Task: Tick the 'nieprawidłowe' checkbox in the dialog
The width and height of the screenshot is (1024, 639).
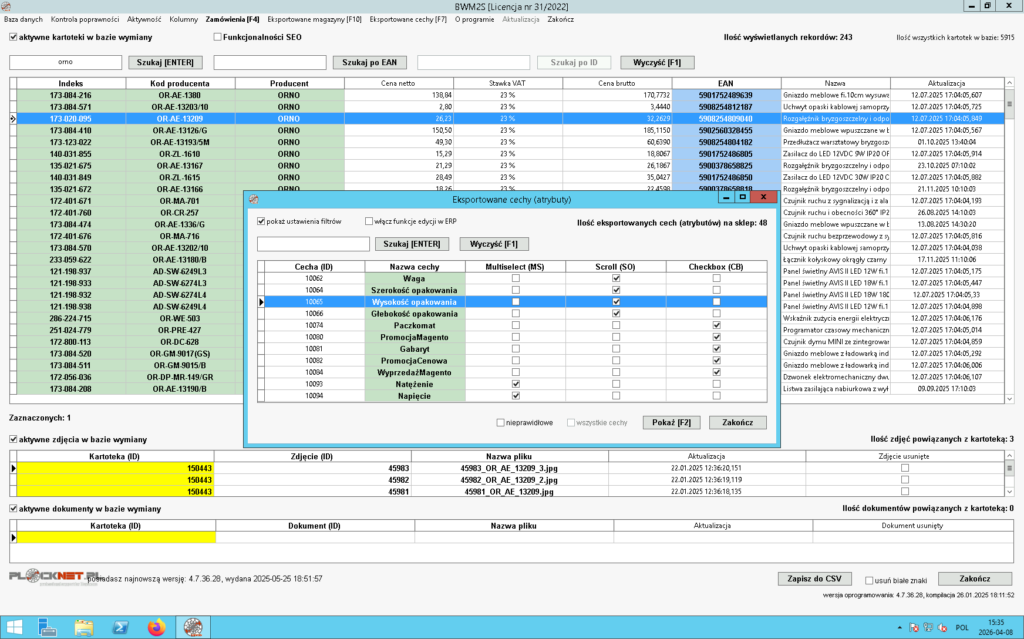Action: coord(502,422)
